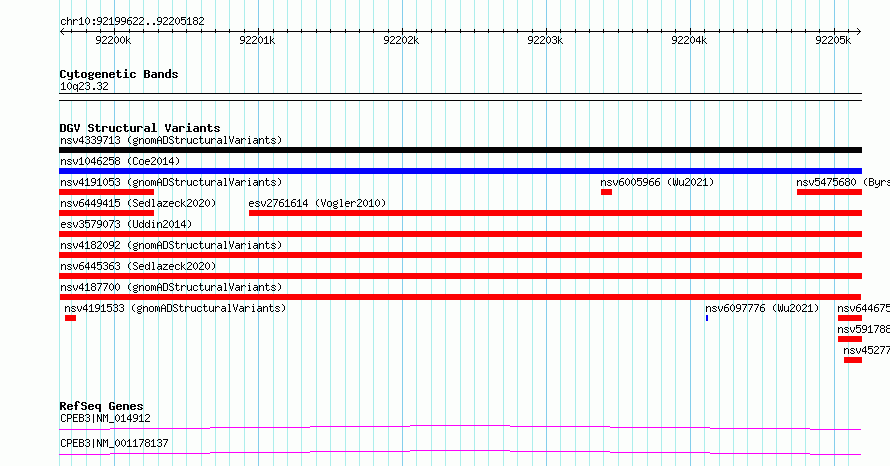Click the nsv4339713 gnomADStructuralVariants label

(x=171, y=140)
